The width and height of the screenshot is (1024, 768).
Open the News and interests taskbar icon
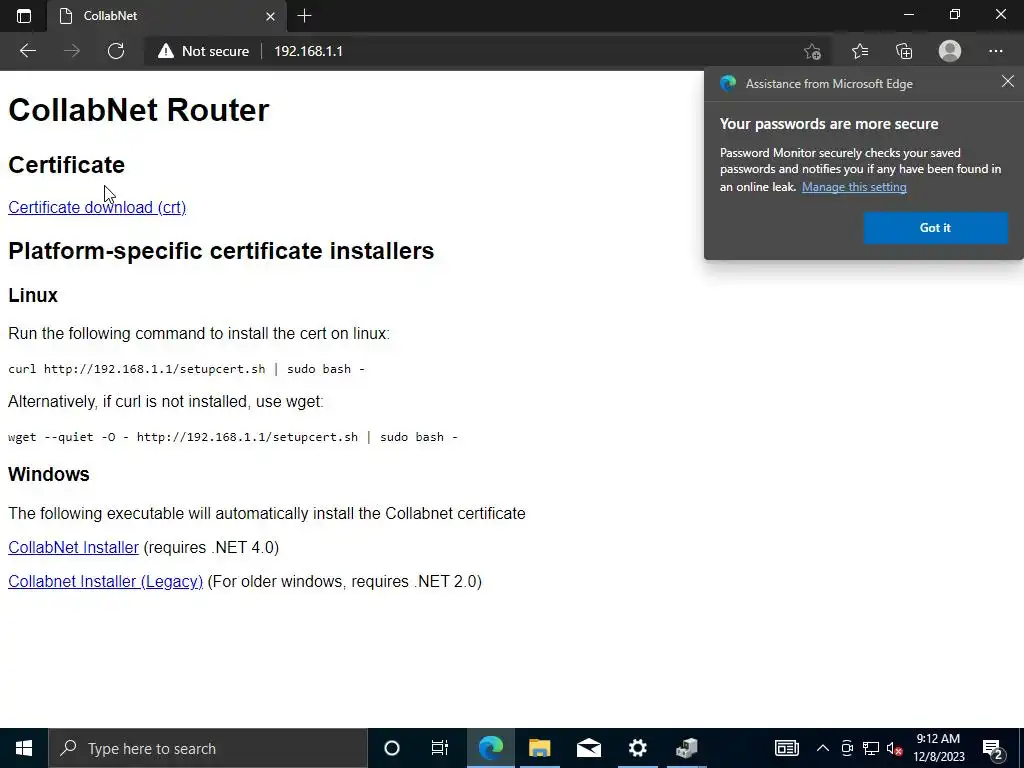click(786, 748)
